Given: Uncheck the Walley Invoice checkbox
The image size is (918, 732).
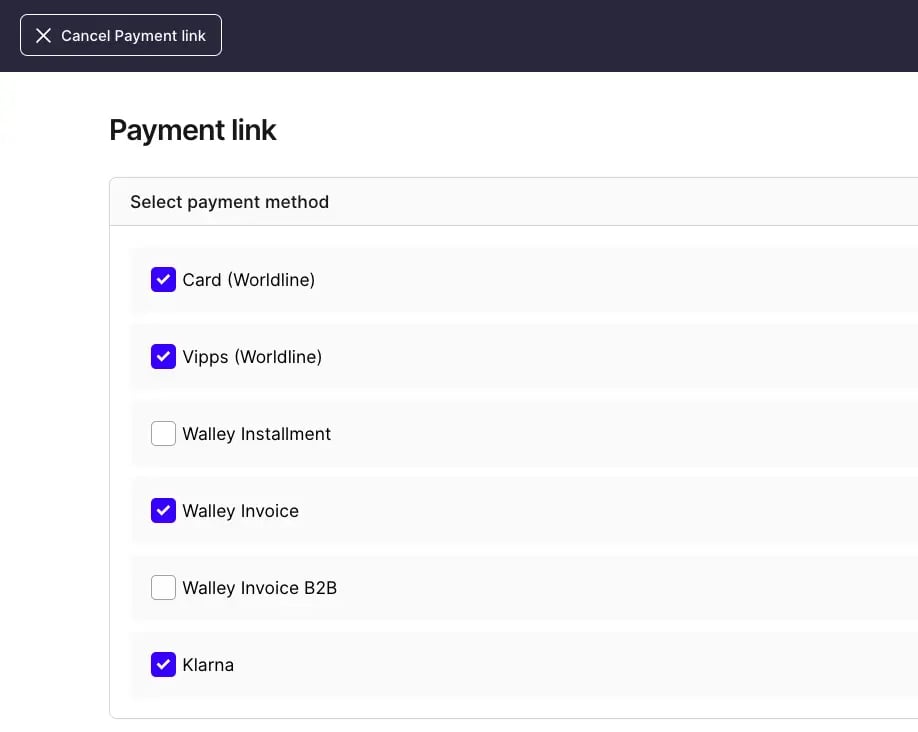Looking at the screenshot, I should [x=163, y=511].
